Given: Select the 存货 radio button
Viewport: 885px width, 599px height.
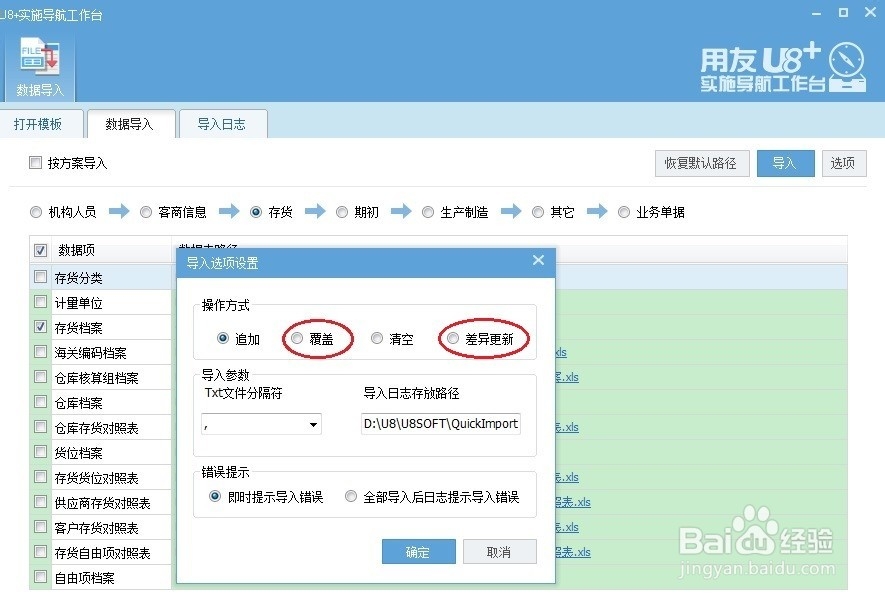Looking at the screenshot, I should coord(256,212).
